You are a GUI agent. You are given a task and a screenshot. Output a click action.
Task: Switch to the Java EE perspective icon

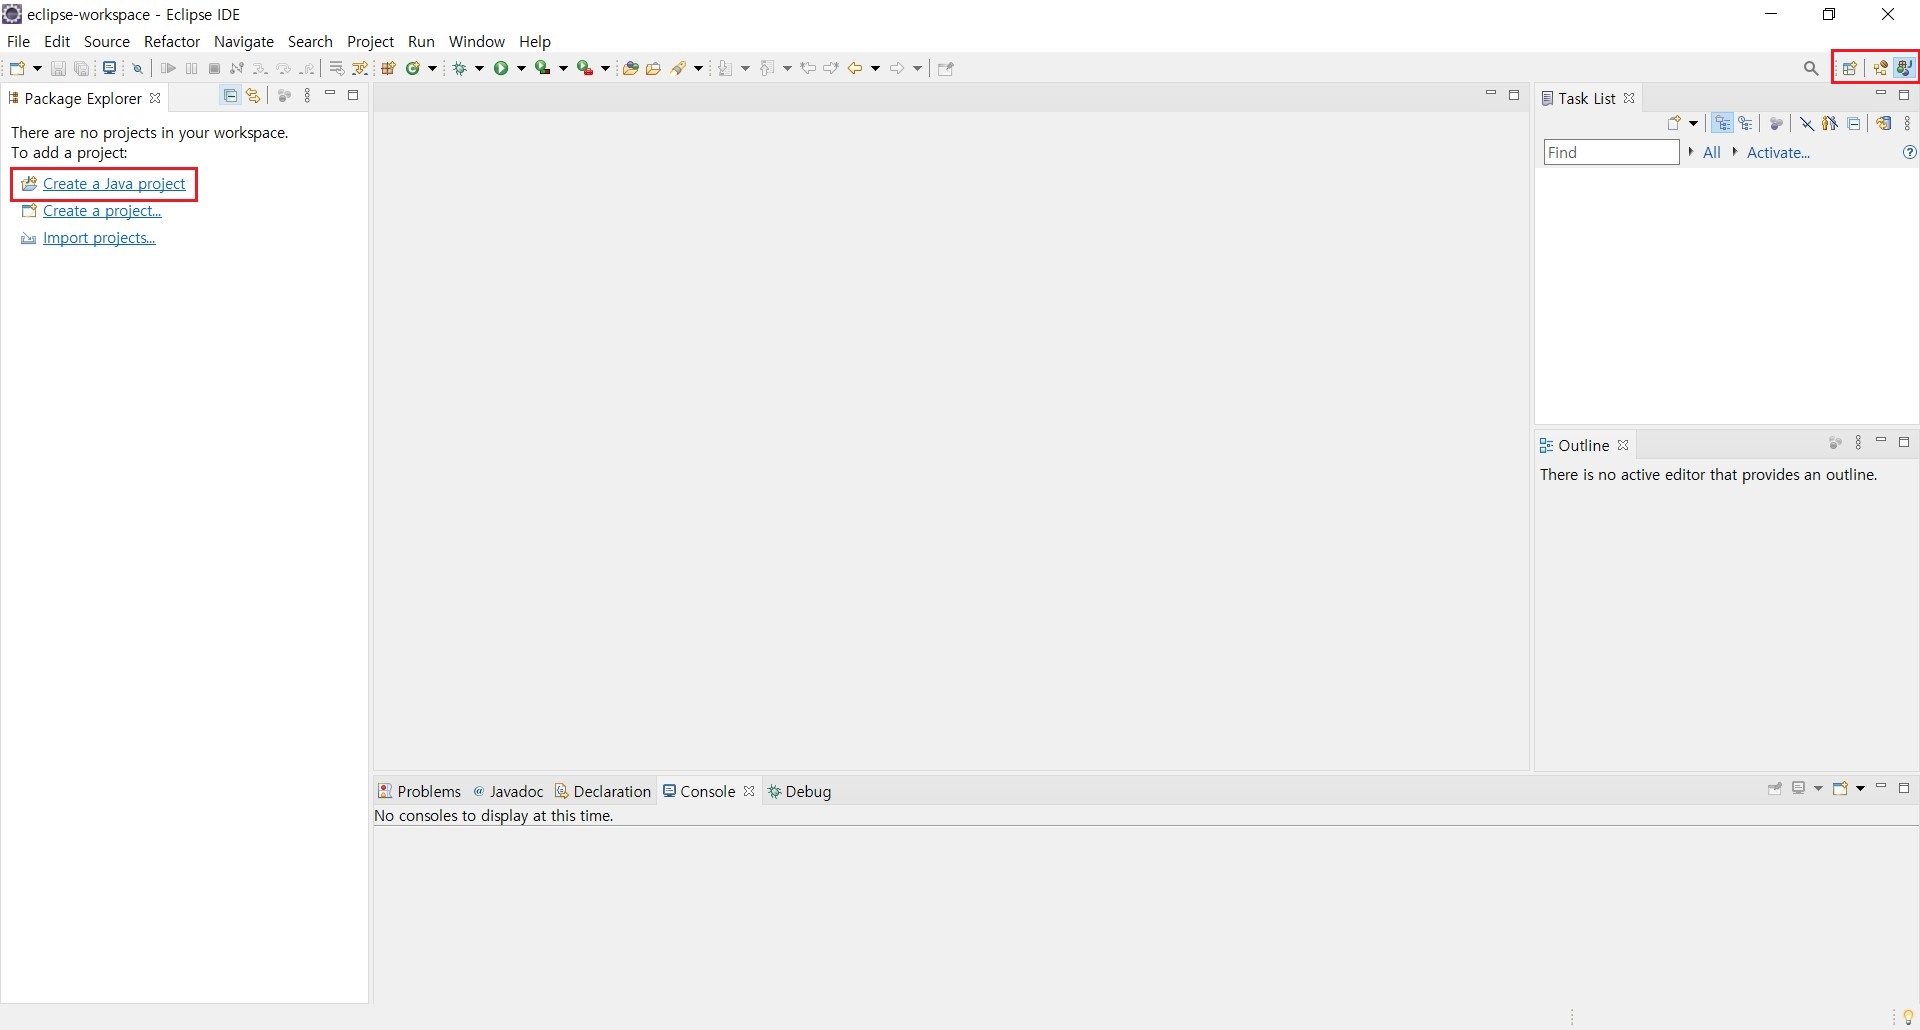tap(1880, 68)
